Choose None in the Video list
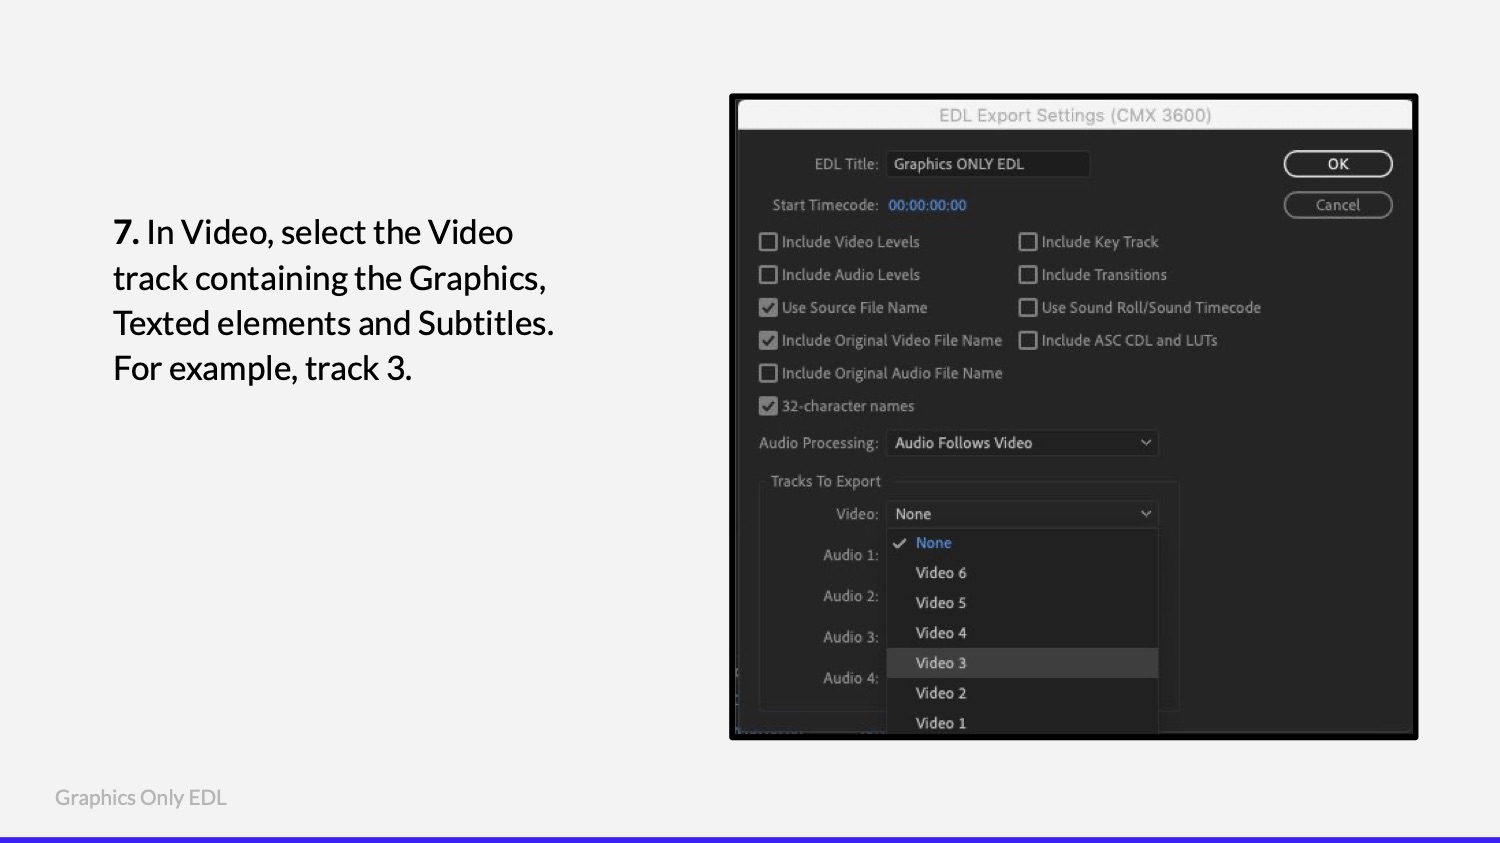1500x843 pixels. coord(1022,543)
